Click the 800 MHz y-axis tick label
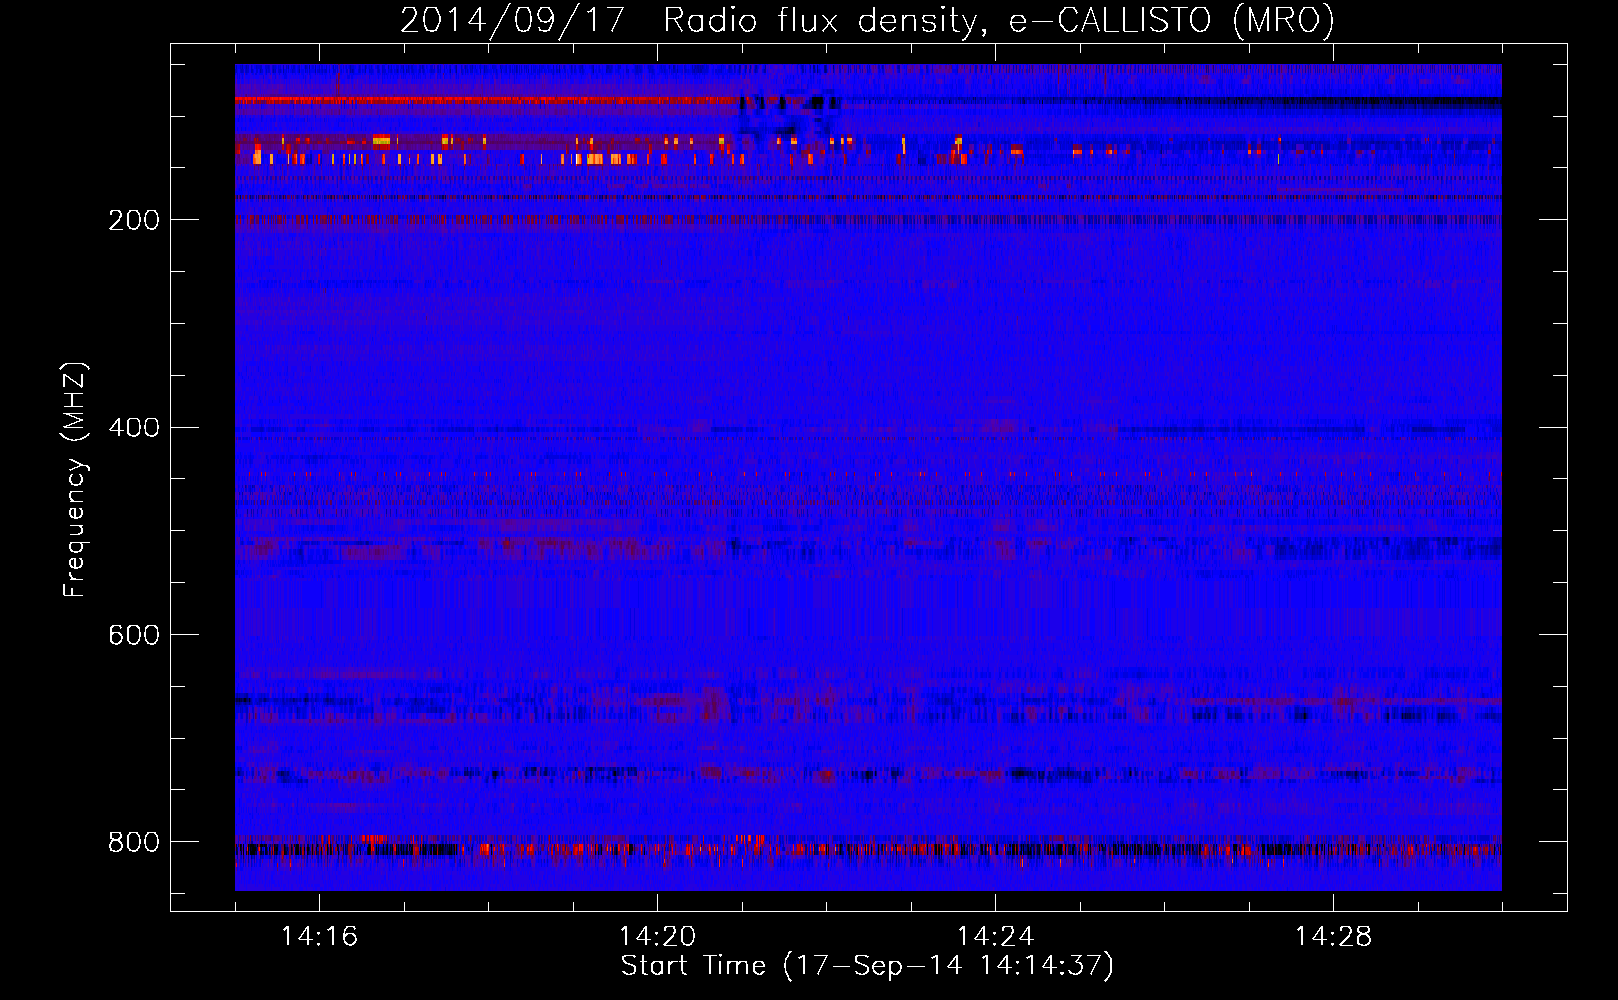The height and width of the screenshot is (1000, 1618). [x=134, y=842]
